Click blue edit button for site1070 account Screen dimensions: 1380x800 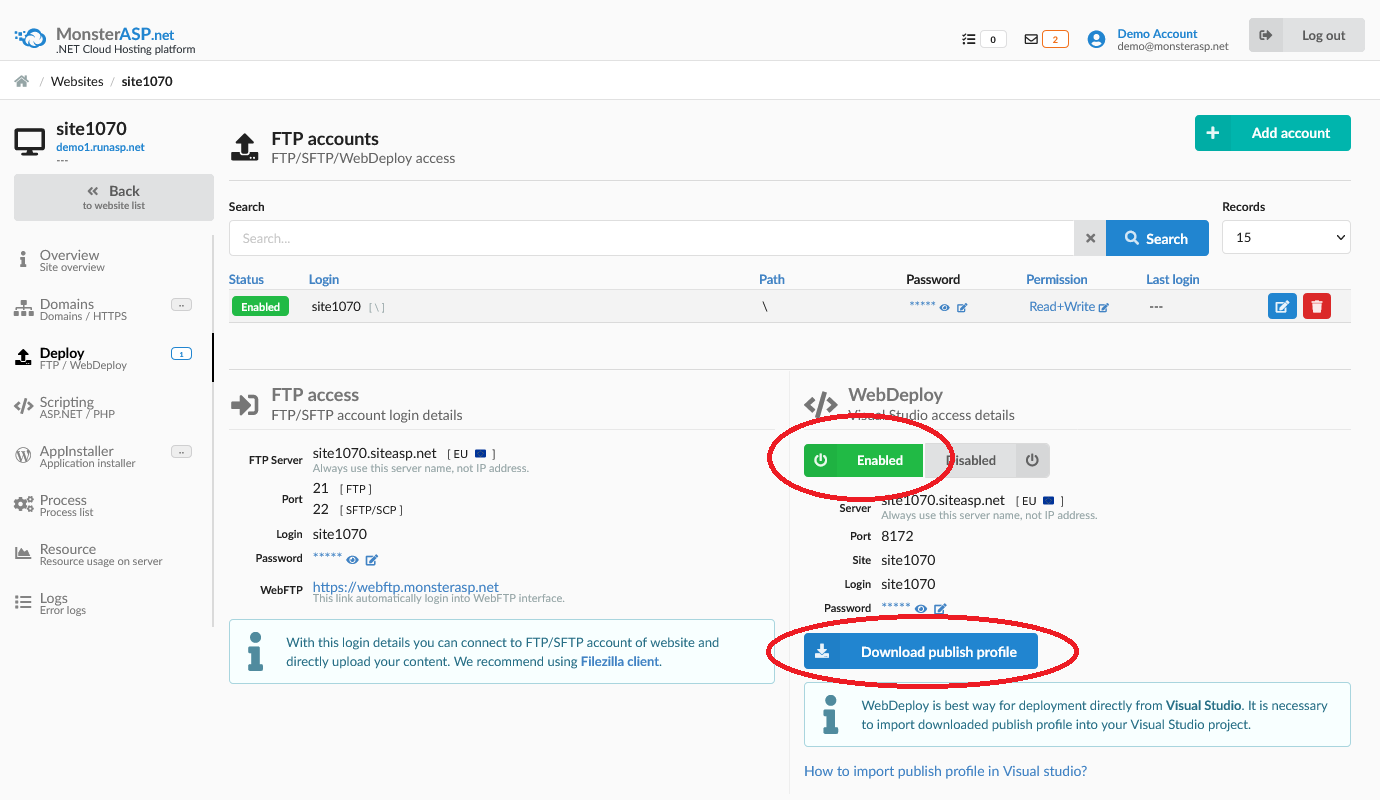click(1282, 307)
